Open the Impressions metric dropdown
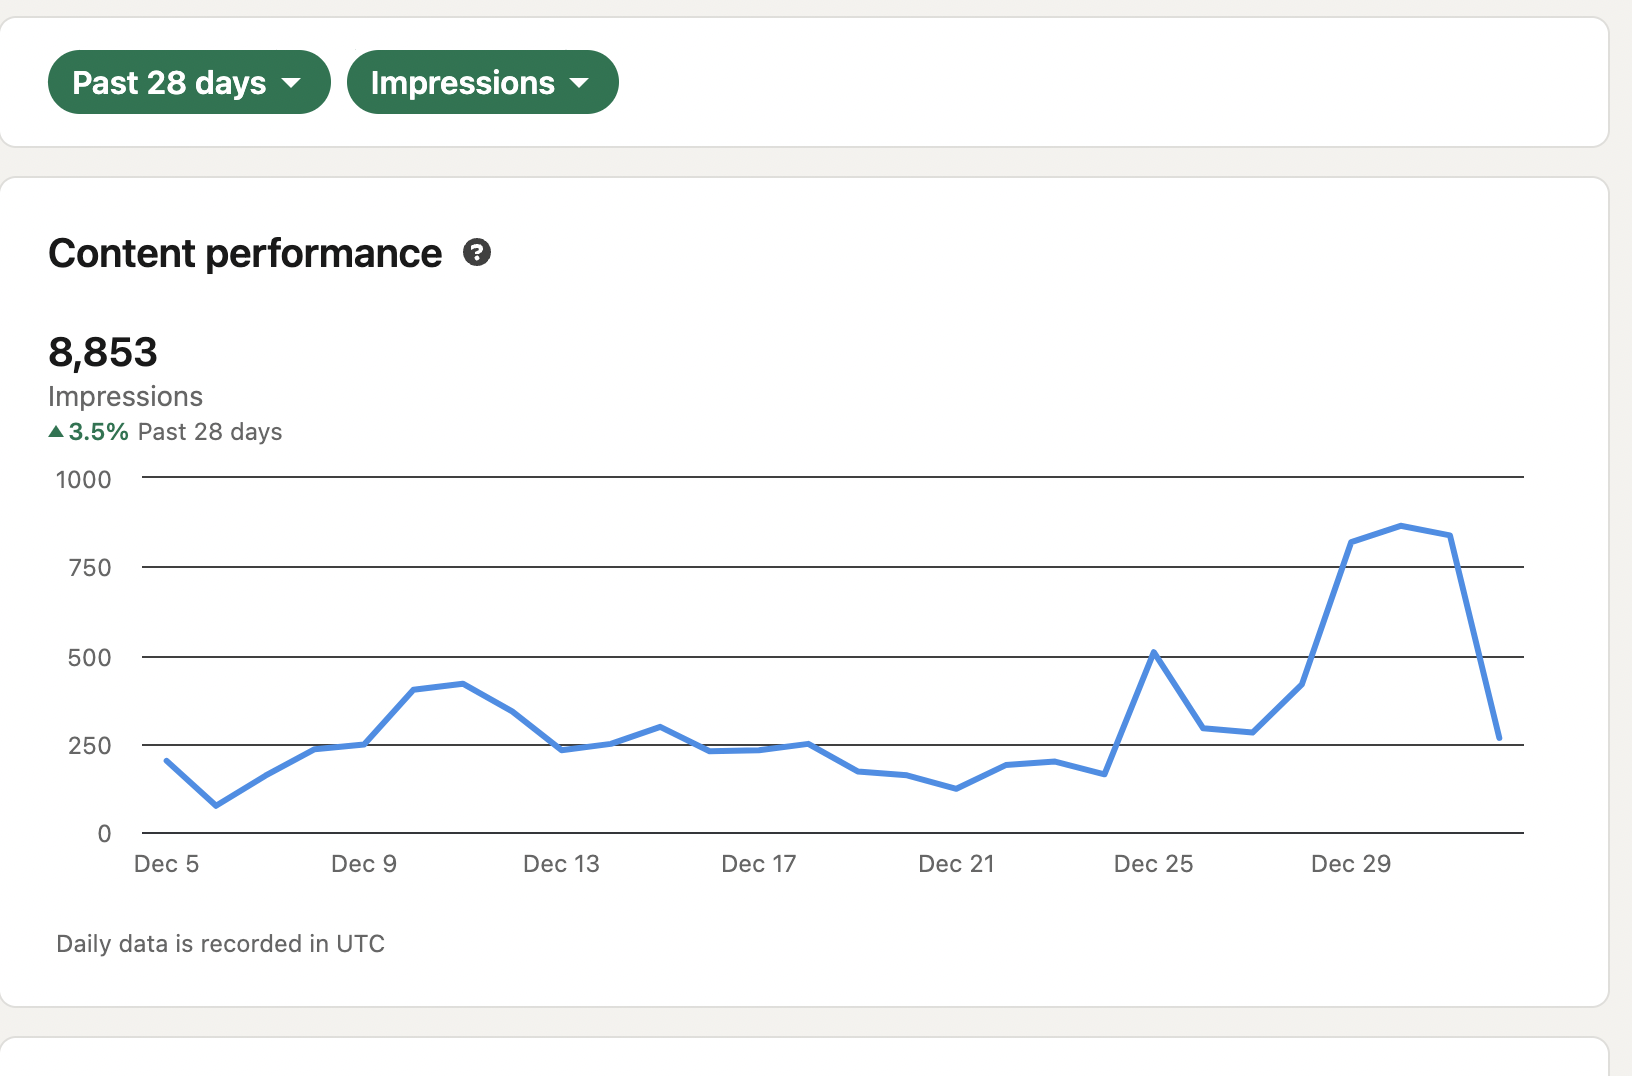 pyautogui.click(x=482, y=82)
